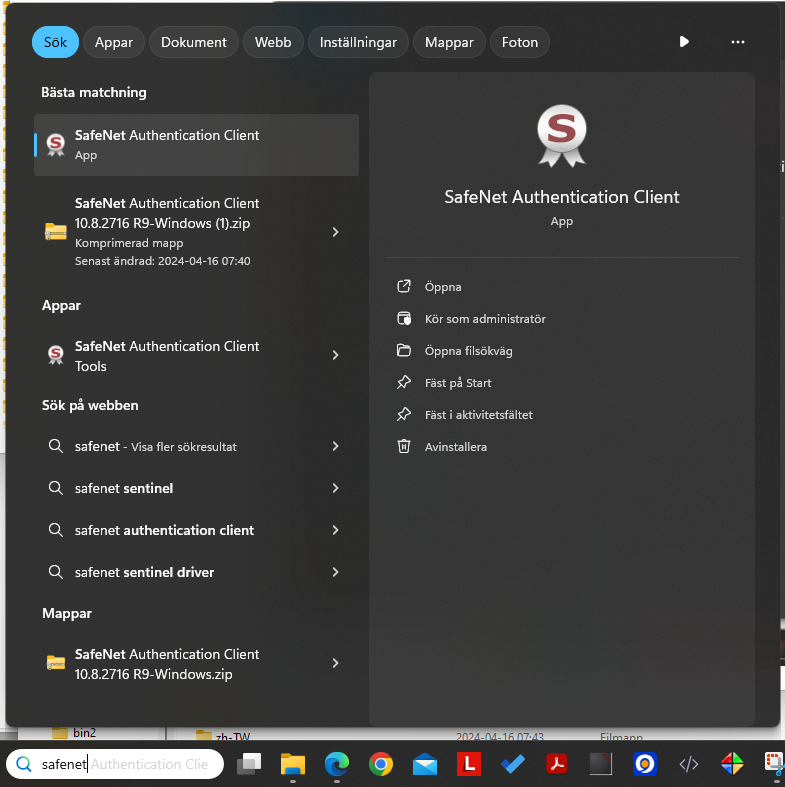
Task: Click the open-external icon beside Öppna
Action: (x=404, y=287)
